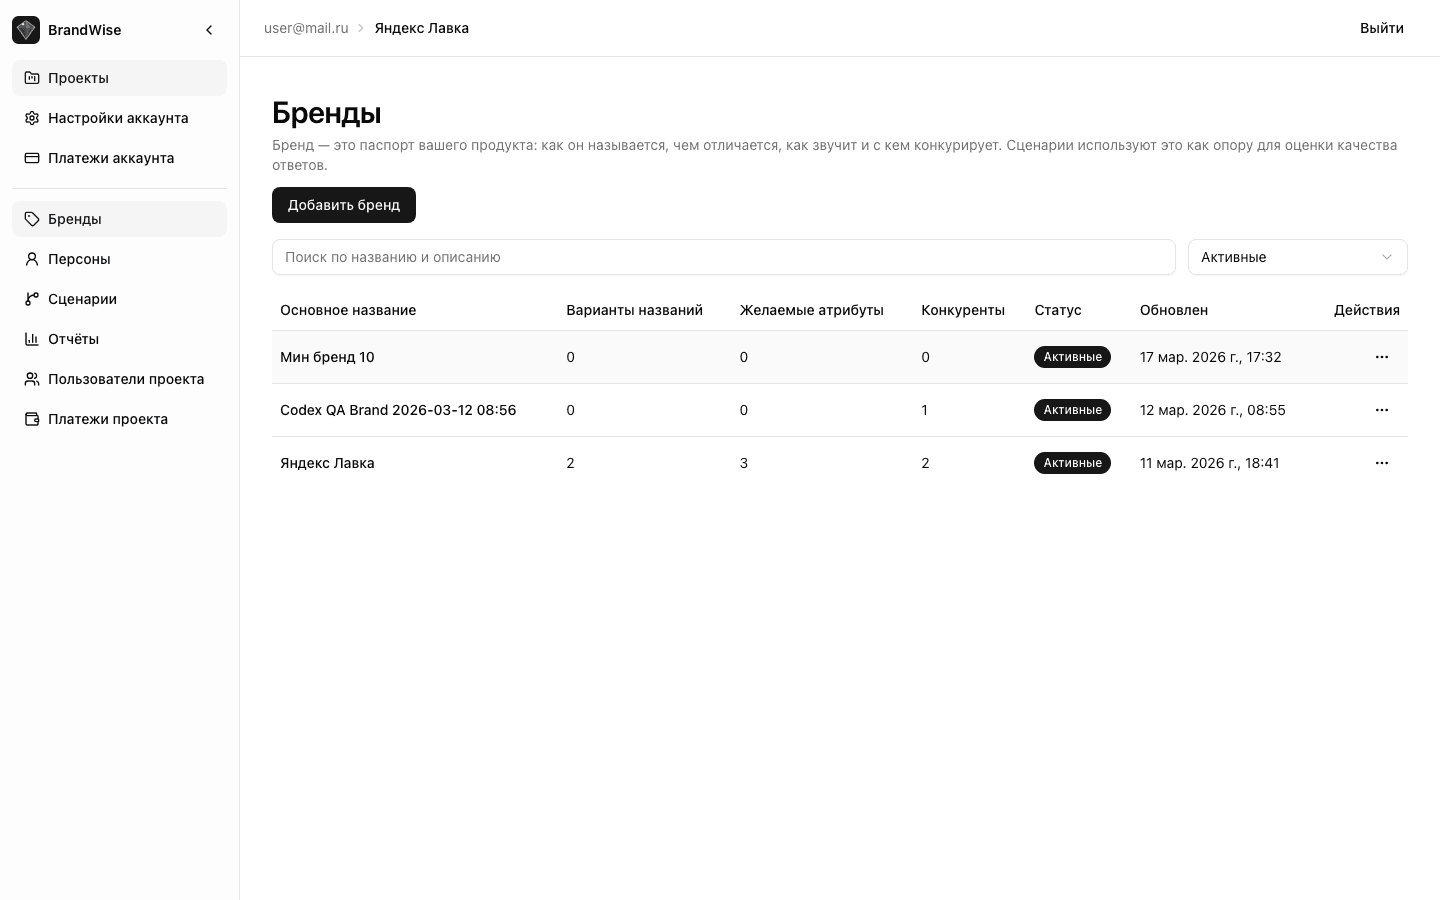Open Платежи проекта from the sidebar
Screen dimensions: 1440x900
coord(108,419)
